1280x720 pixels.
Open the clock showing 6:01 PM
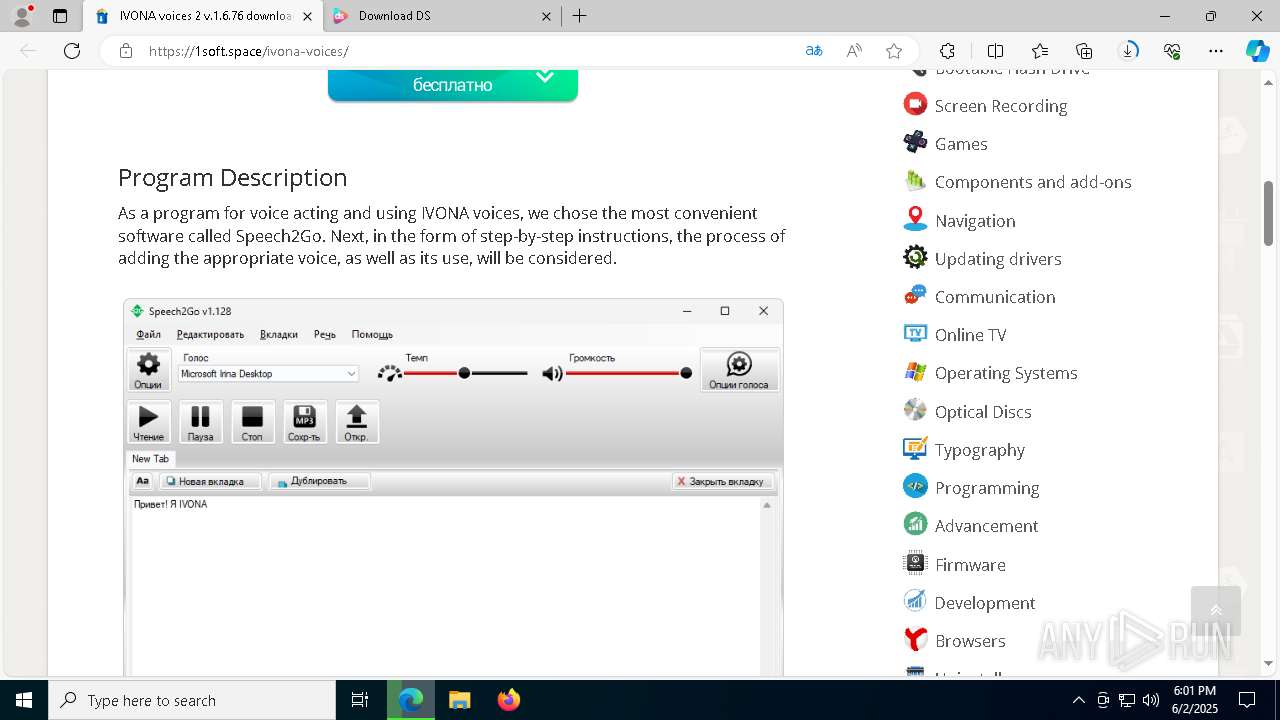pyautogui.click(x=1194, y=700)
